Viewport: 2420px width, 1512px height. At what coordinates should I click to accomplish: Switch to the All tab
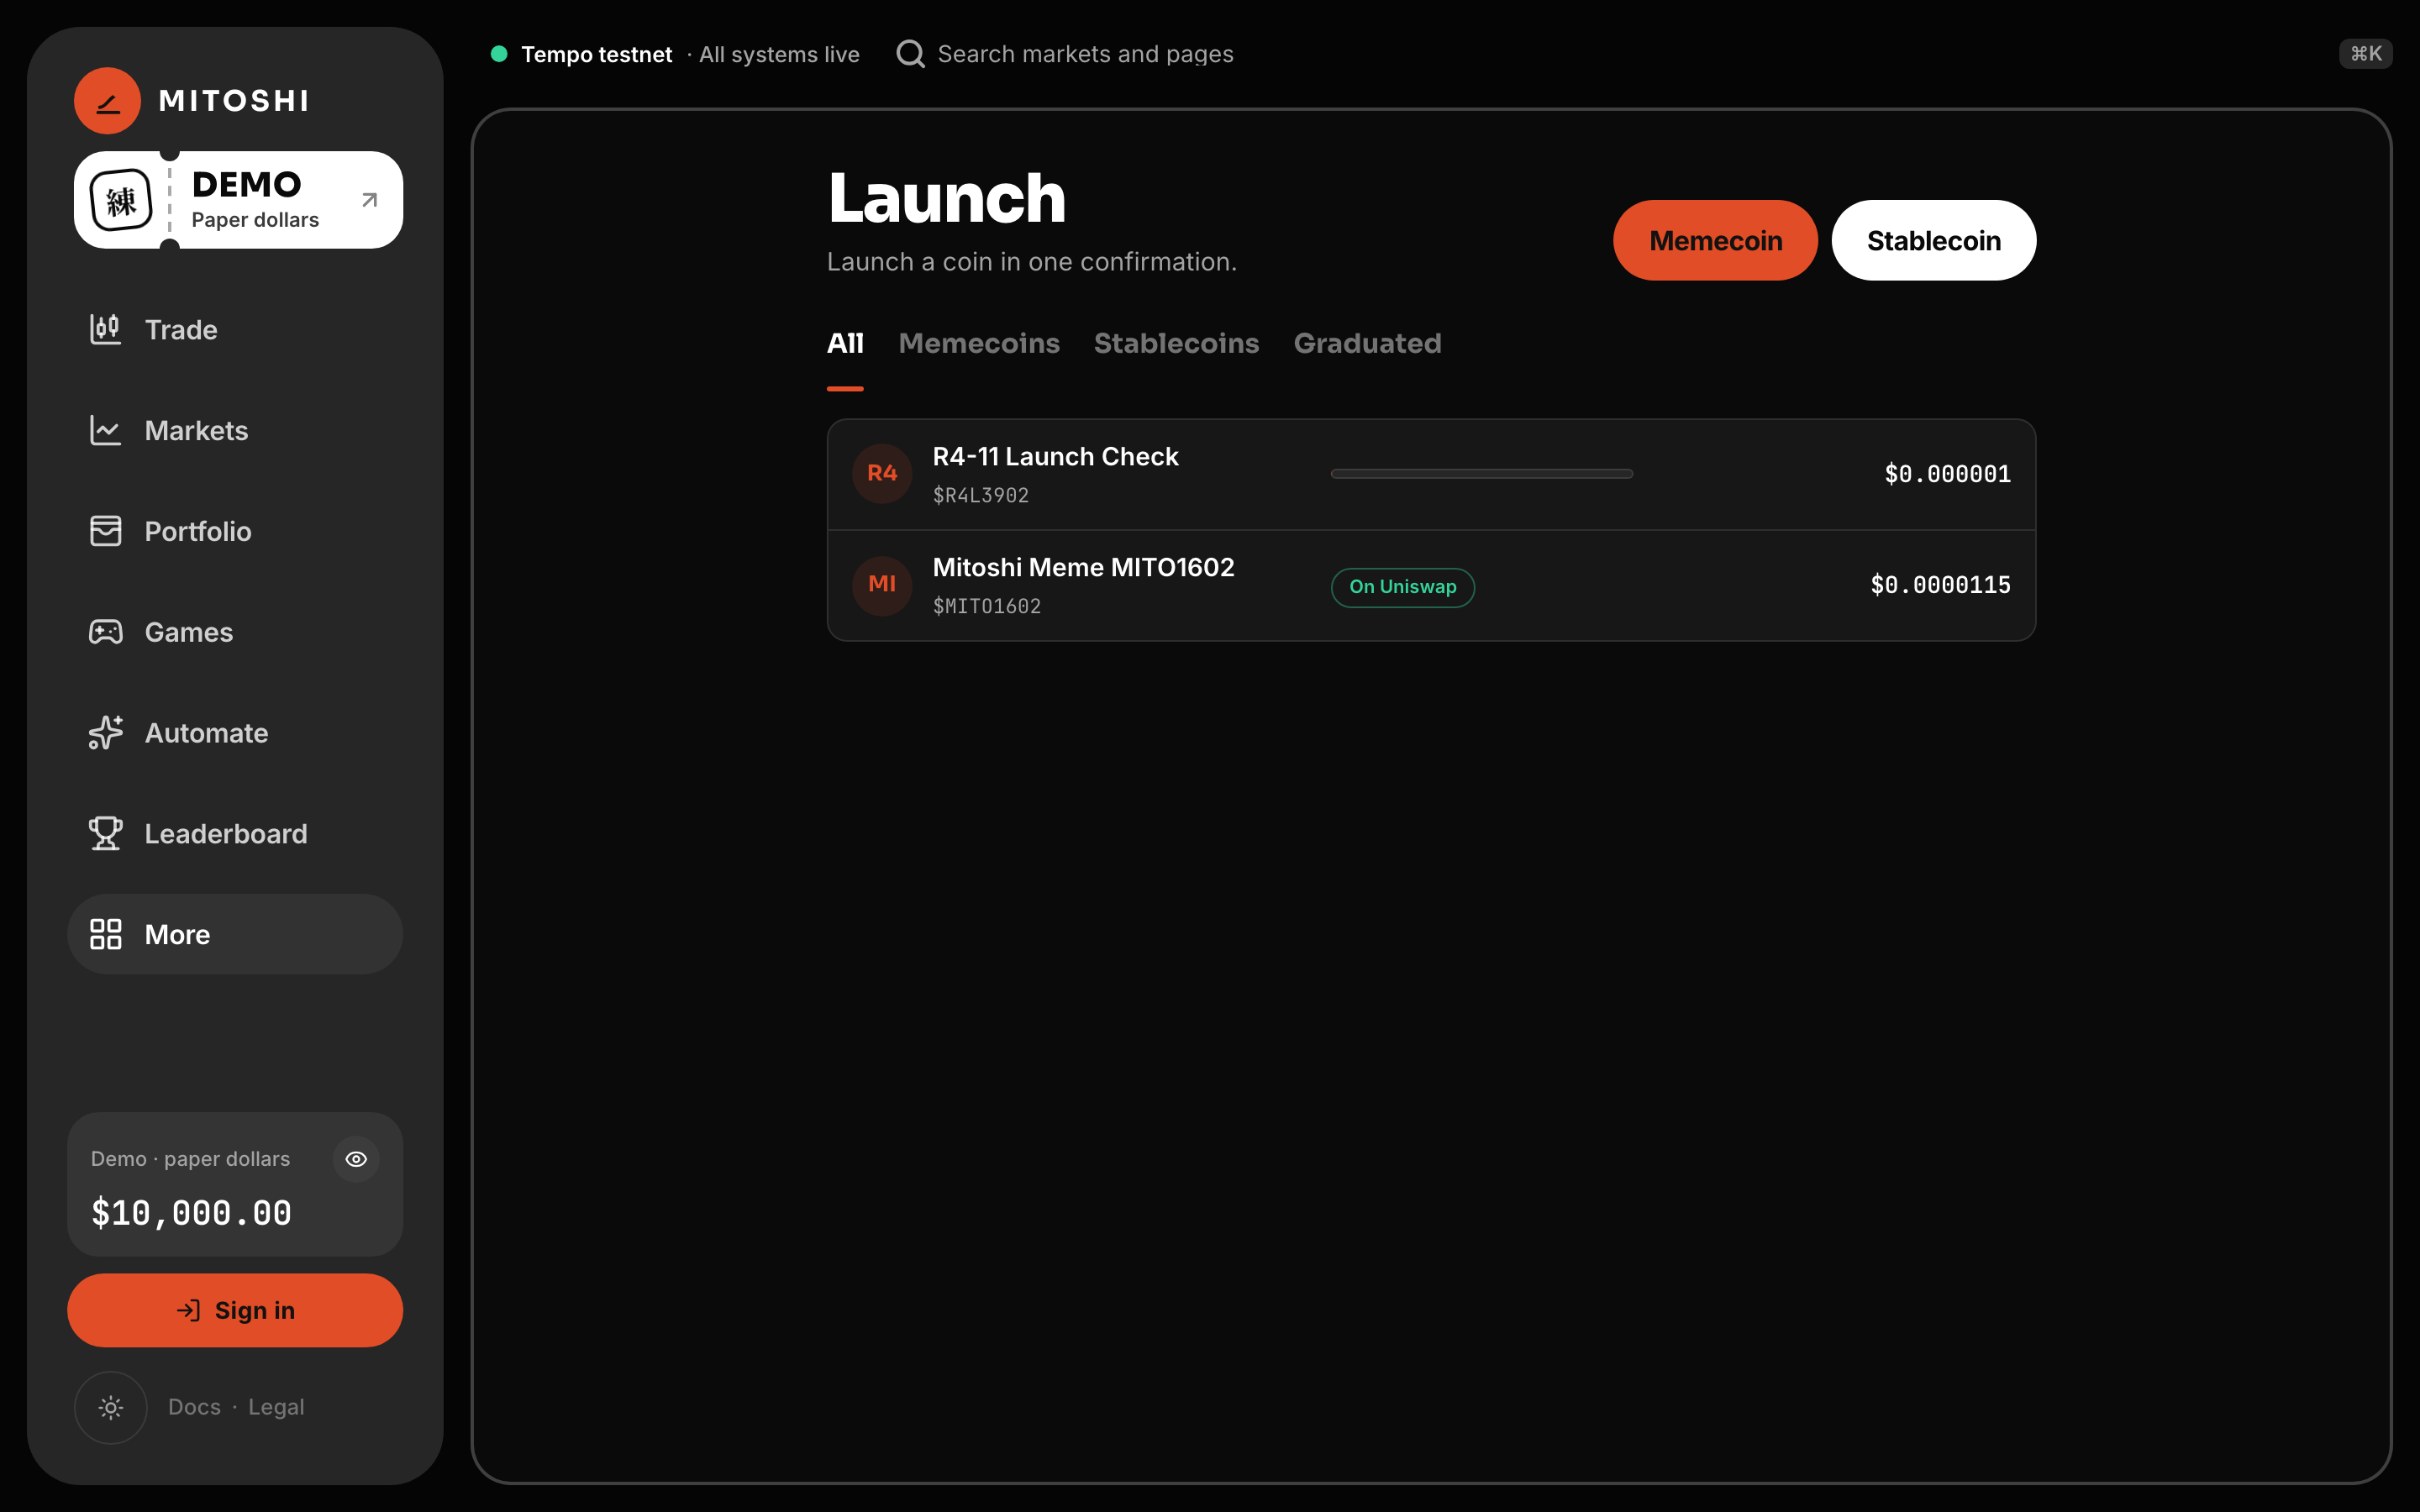click(845, 344)
